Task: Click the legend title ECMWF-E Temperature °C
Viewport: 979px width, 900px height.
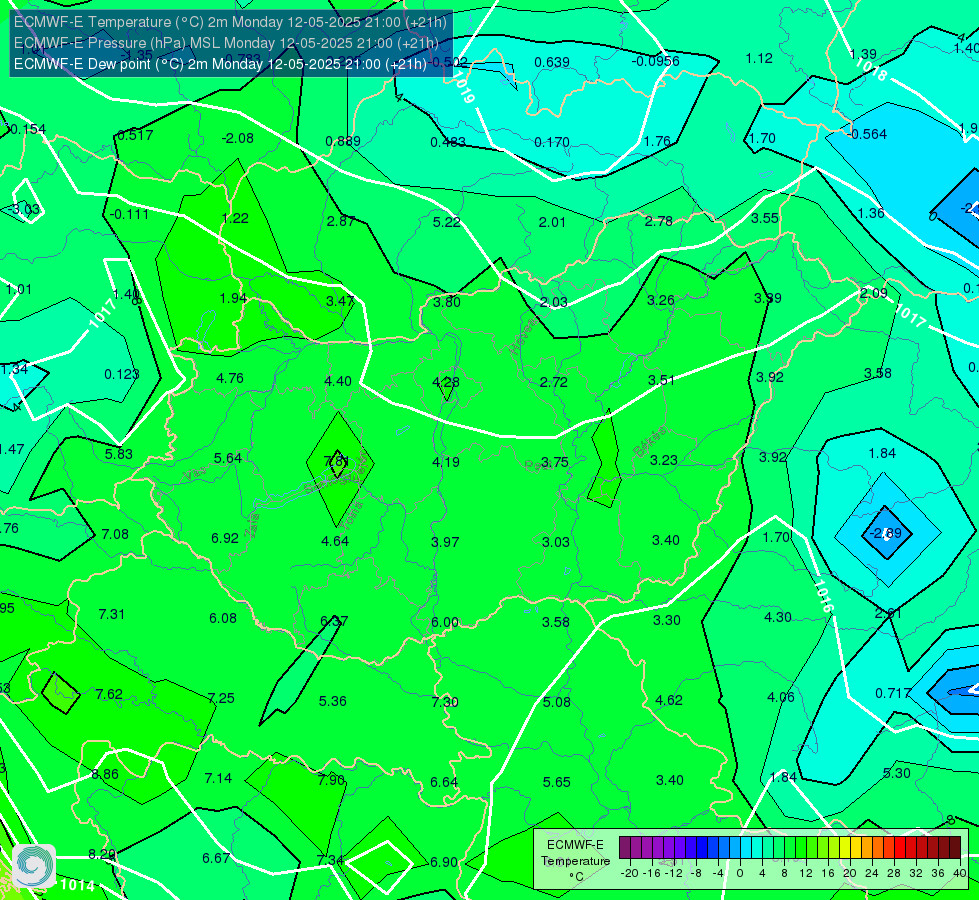Action: coord(575,861)
